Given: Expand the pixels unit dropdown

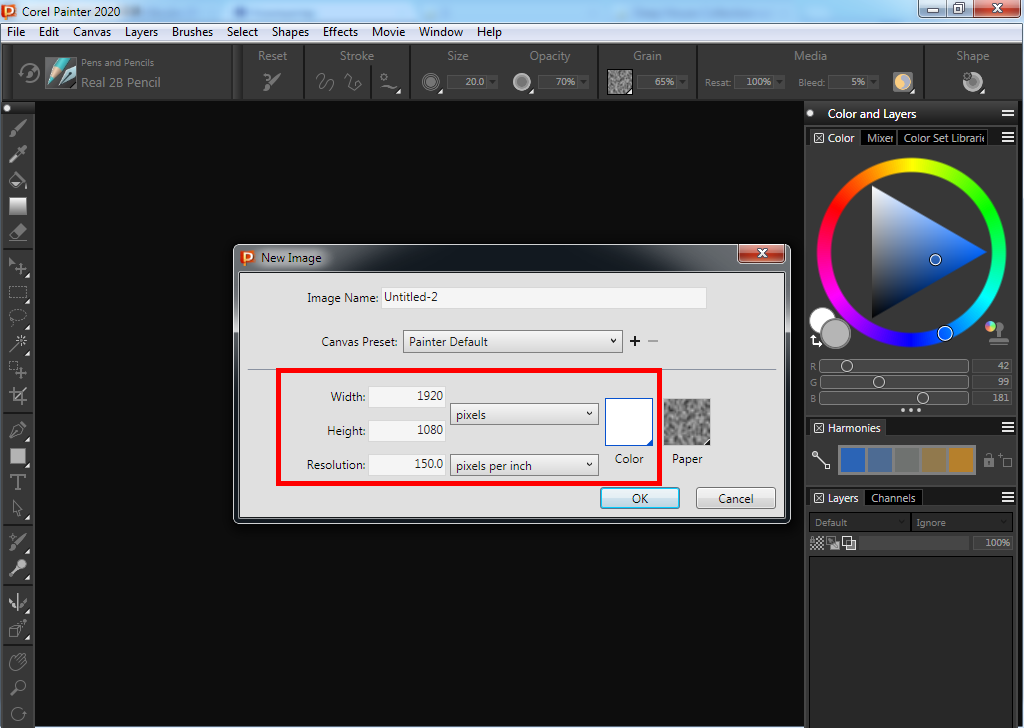Looking at the screenshot, I should tap(524, 414).
